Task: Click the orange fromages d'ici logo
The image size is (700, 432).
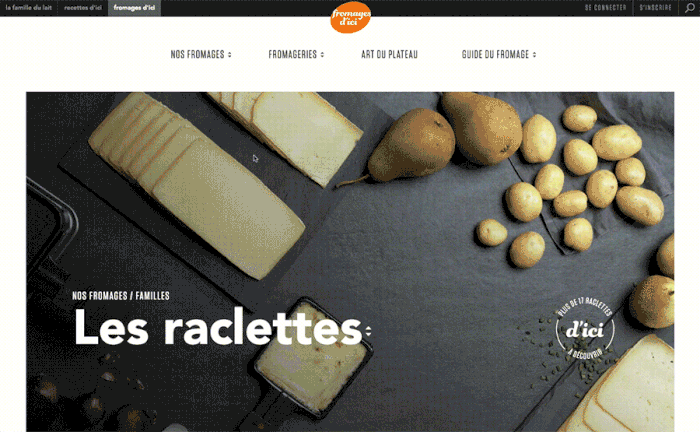Action: click(x=351, y=17)
